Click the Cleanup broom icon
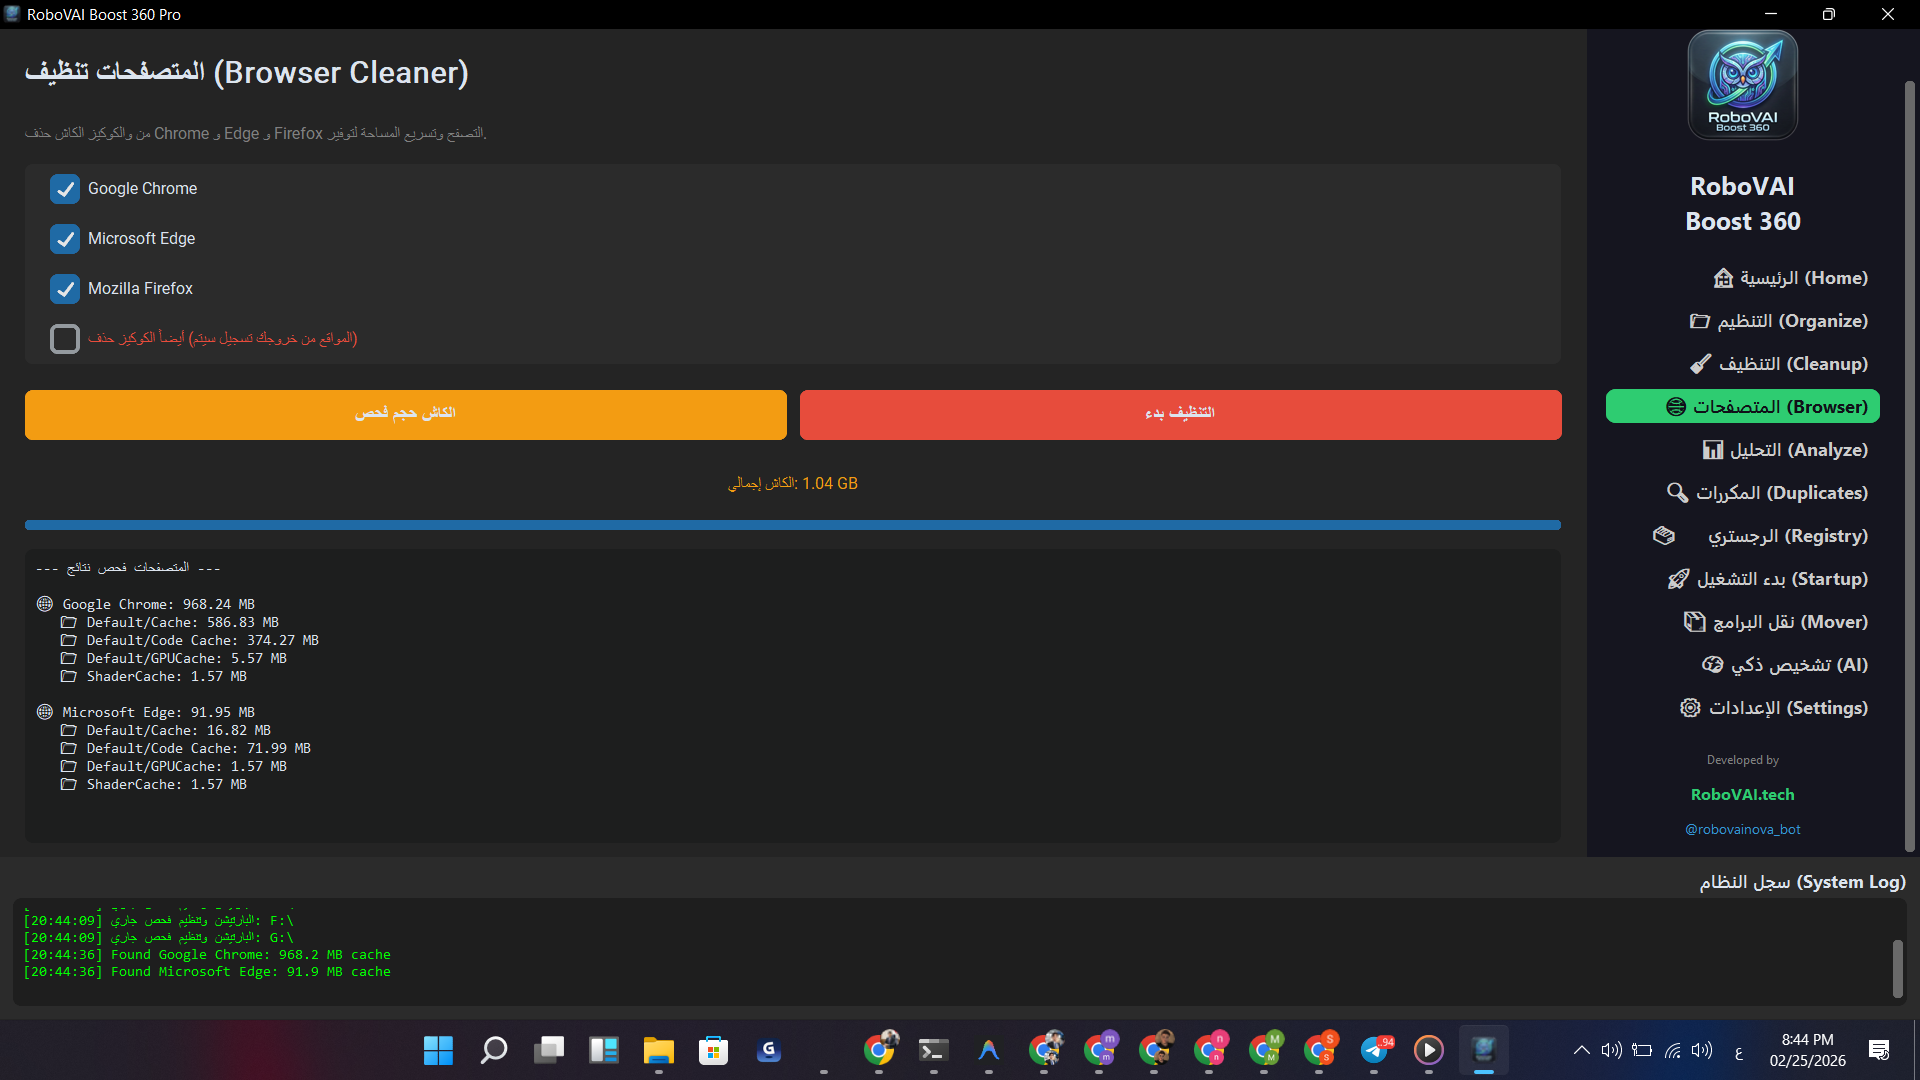 (x=1700, y=364)
